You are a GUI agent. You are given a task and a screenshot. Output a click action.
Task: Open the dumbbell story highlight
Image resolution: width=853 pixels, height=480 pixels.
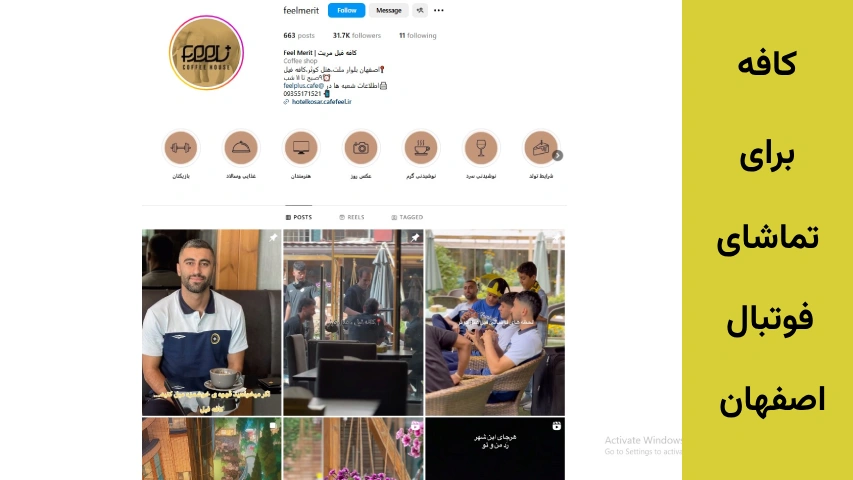[x=181, y=147]
